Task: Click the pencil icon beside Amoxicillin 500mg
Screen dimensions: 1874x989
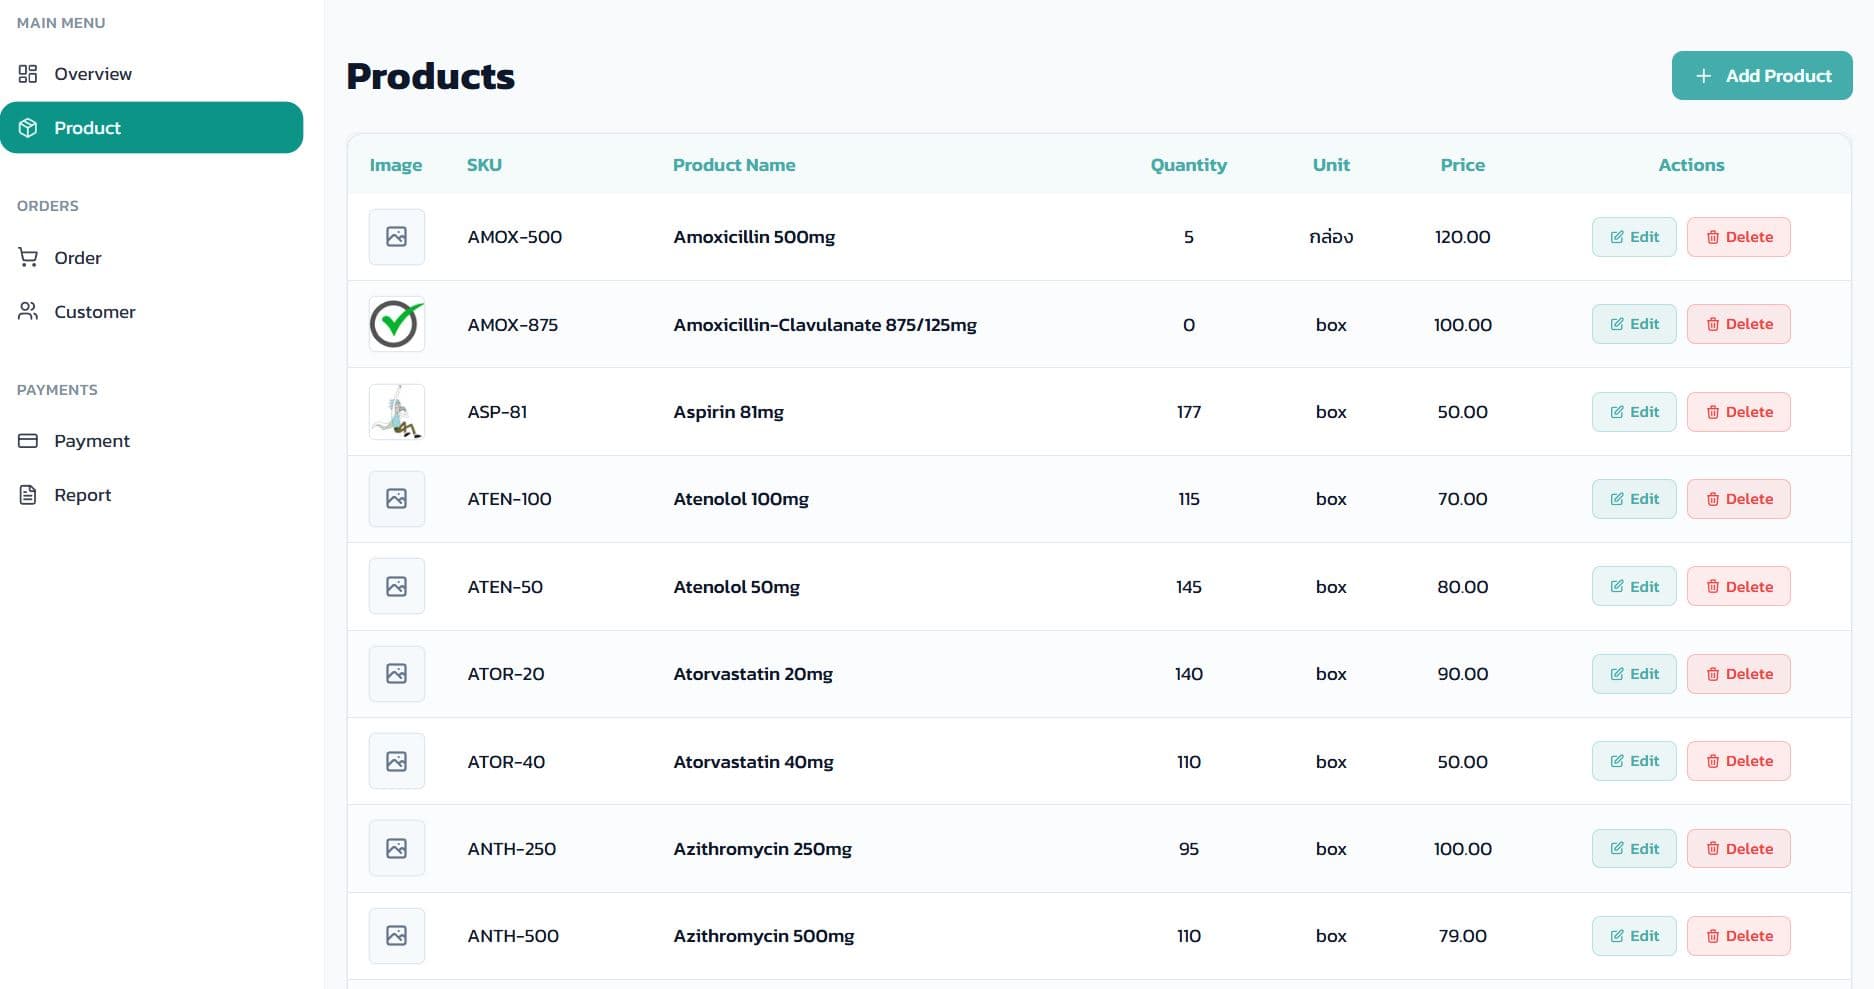Action: coord(1616,236)
